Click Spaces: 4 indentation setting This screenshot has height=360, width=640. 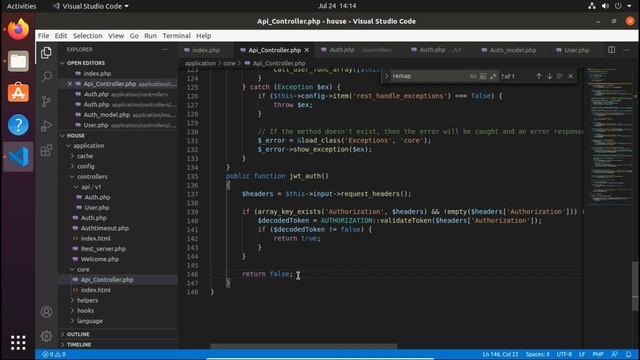(538, 354)
